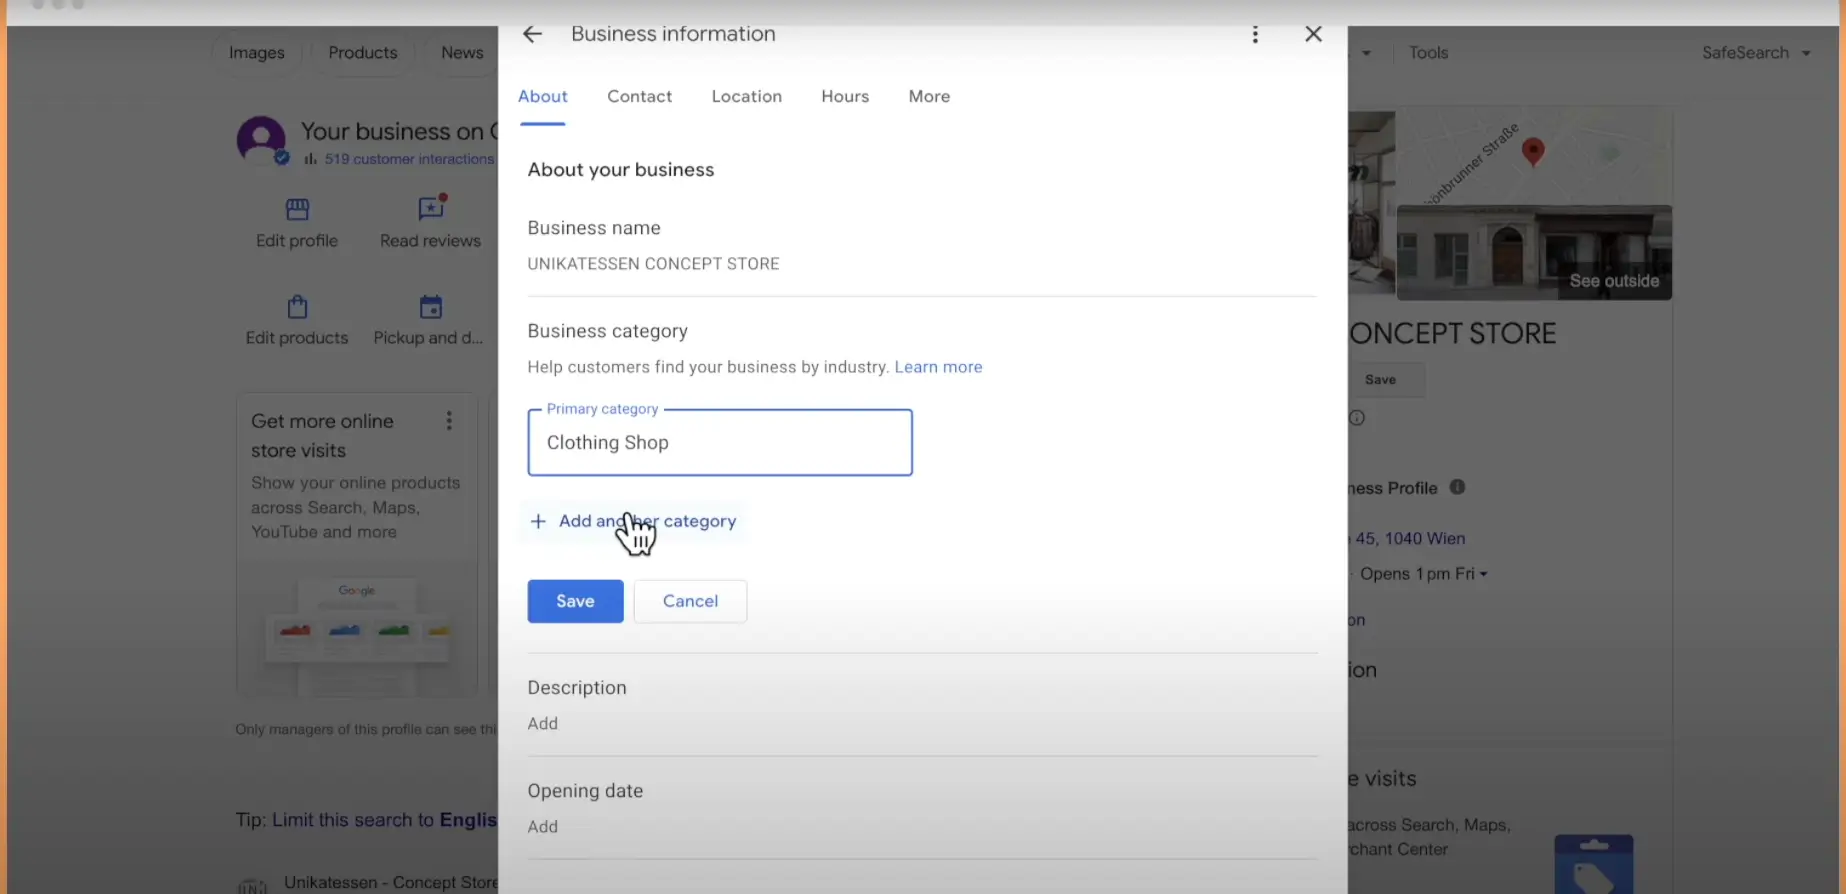Screen dimensions: 1846x894
Task: Switch to the Location tab
Action: tap(746, 96)
